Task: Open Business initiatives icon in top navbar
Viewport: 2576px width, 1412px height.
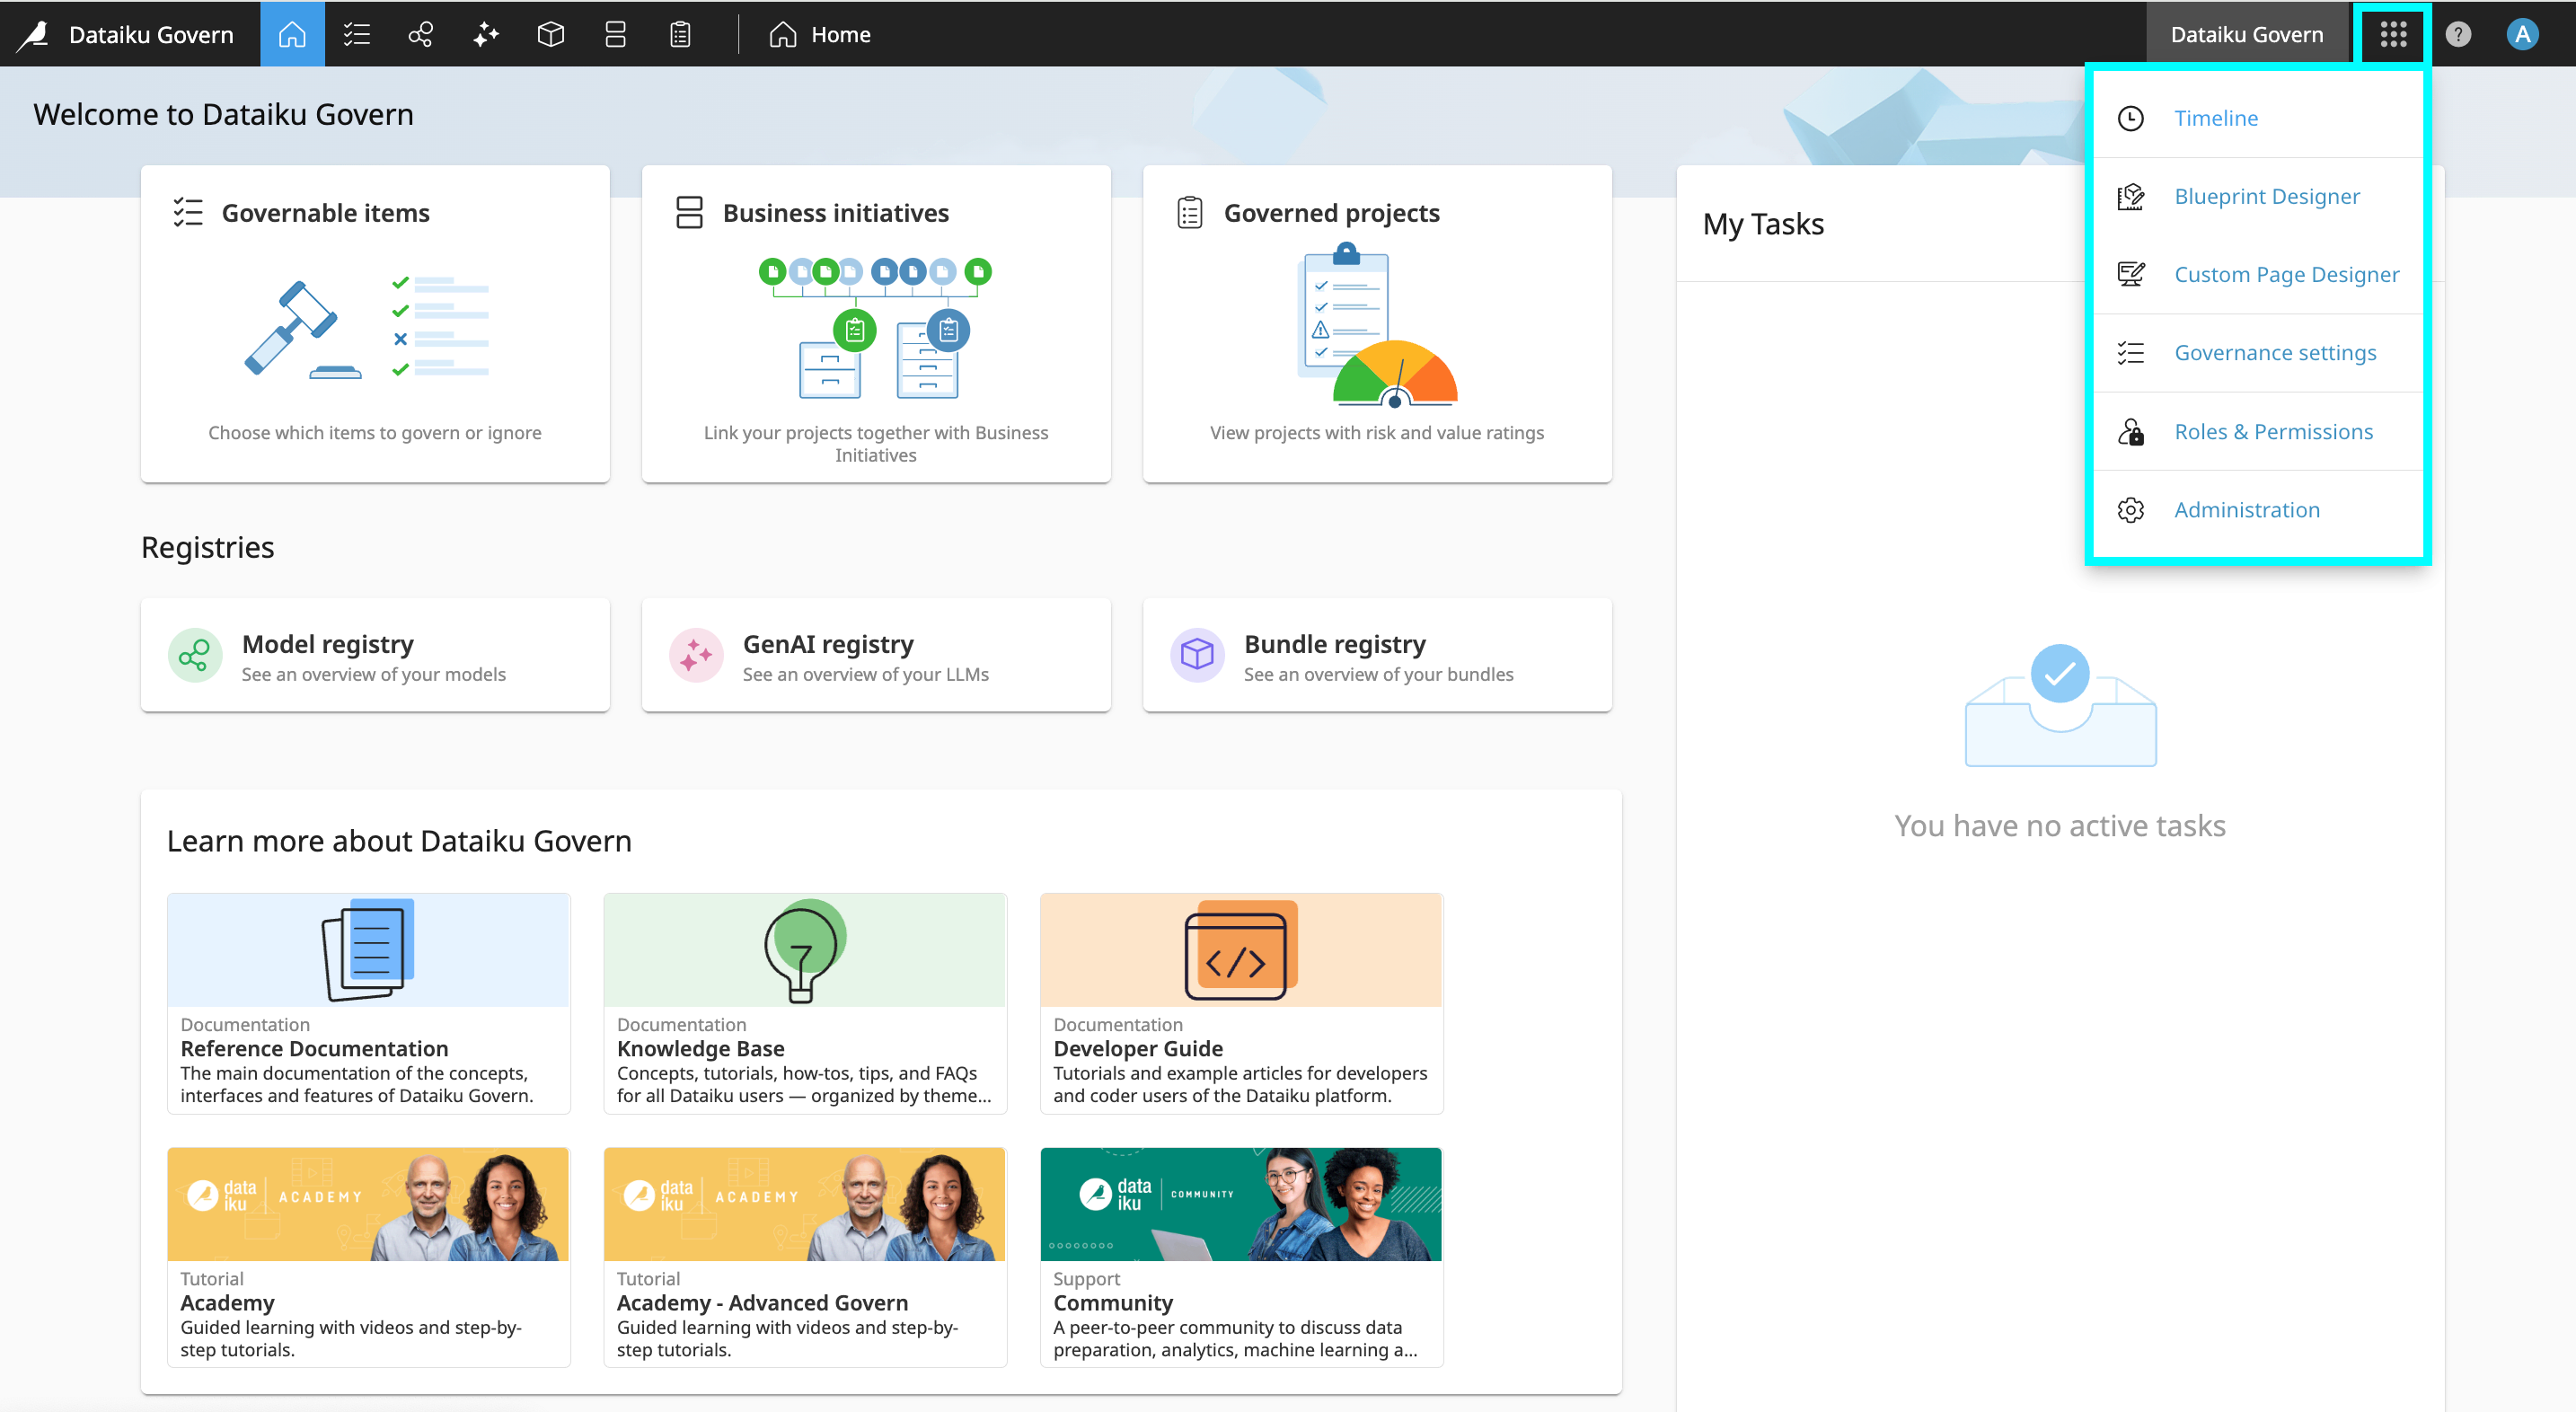Action: tap(615, 34)
